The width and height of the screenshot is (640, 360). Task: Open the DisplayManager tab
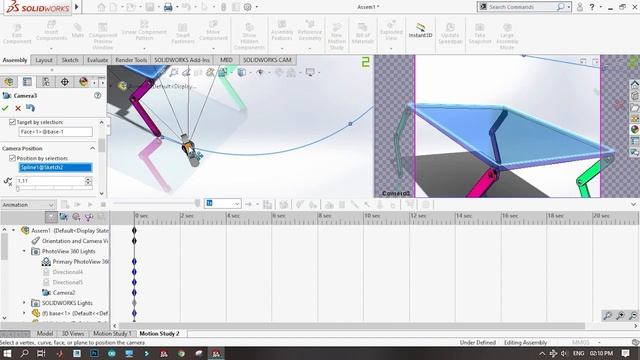[83, 82]
